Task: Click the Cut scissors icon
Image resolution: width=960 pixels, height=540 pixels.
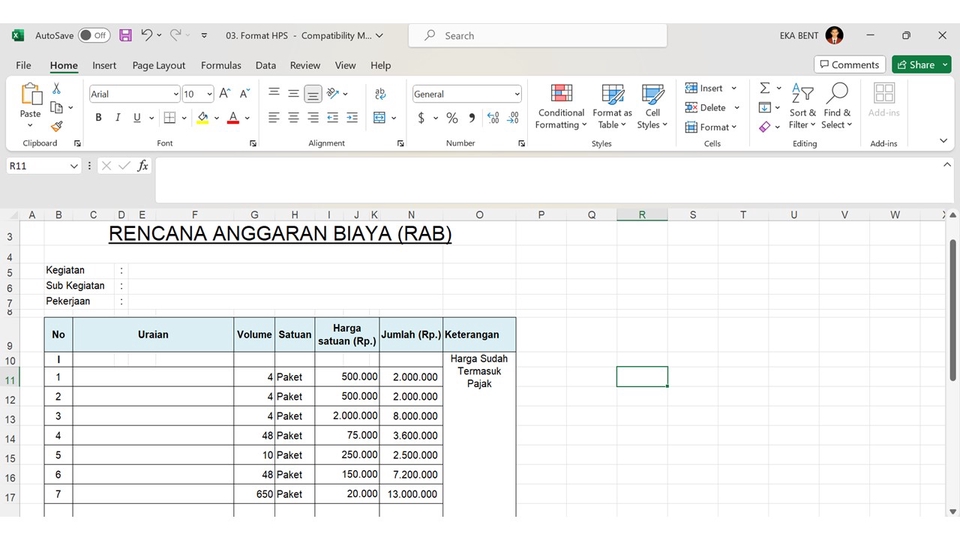Action: [56, 89]
